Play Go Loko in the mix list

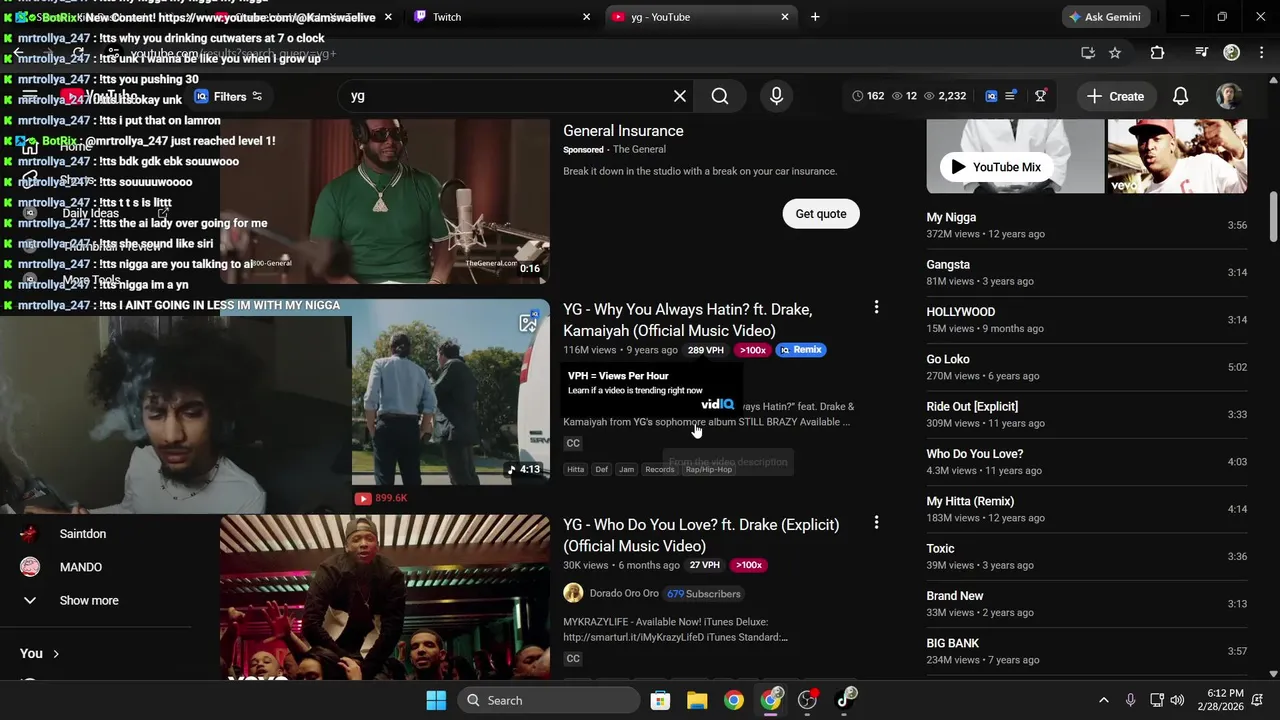tap(1087, 367)
